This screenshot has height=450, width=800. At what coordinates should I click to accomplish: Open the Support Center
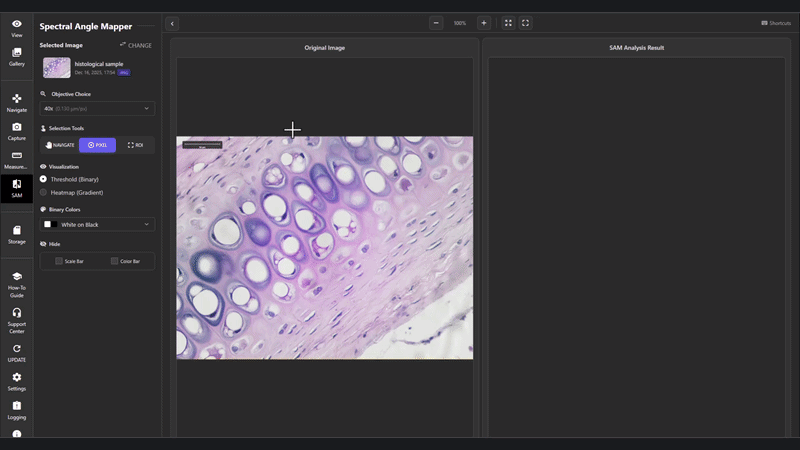(x=17, y=320)
